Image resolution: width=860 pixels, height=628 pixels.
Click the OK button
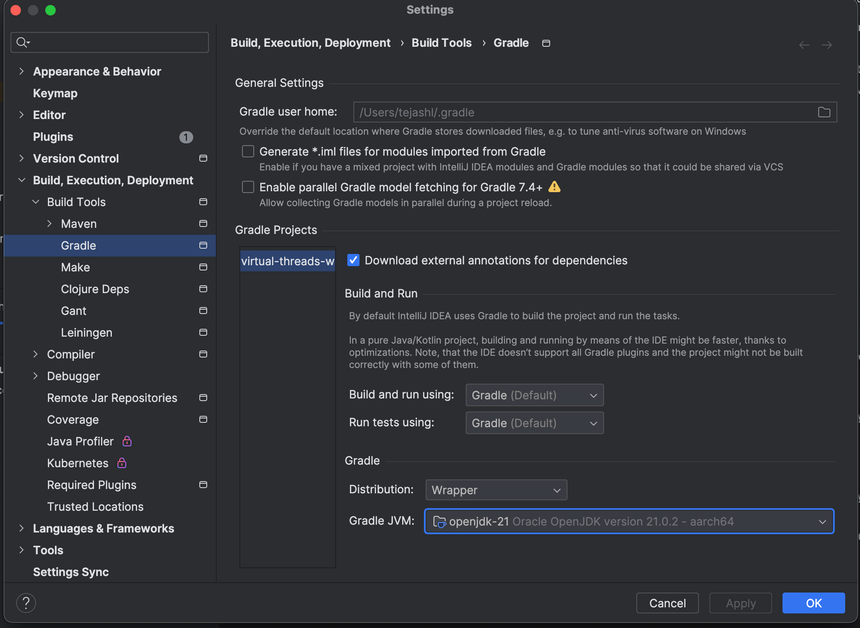pyautogui.click(x=813, y=603)
